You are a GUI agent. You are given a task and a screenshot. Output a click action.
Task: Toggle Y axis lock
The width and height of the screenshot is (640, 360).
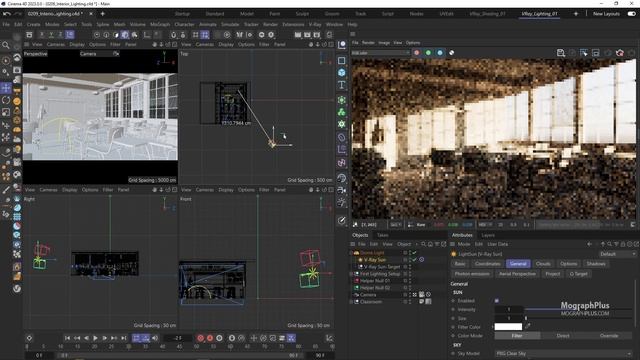click(x=51, y=35)
